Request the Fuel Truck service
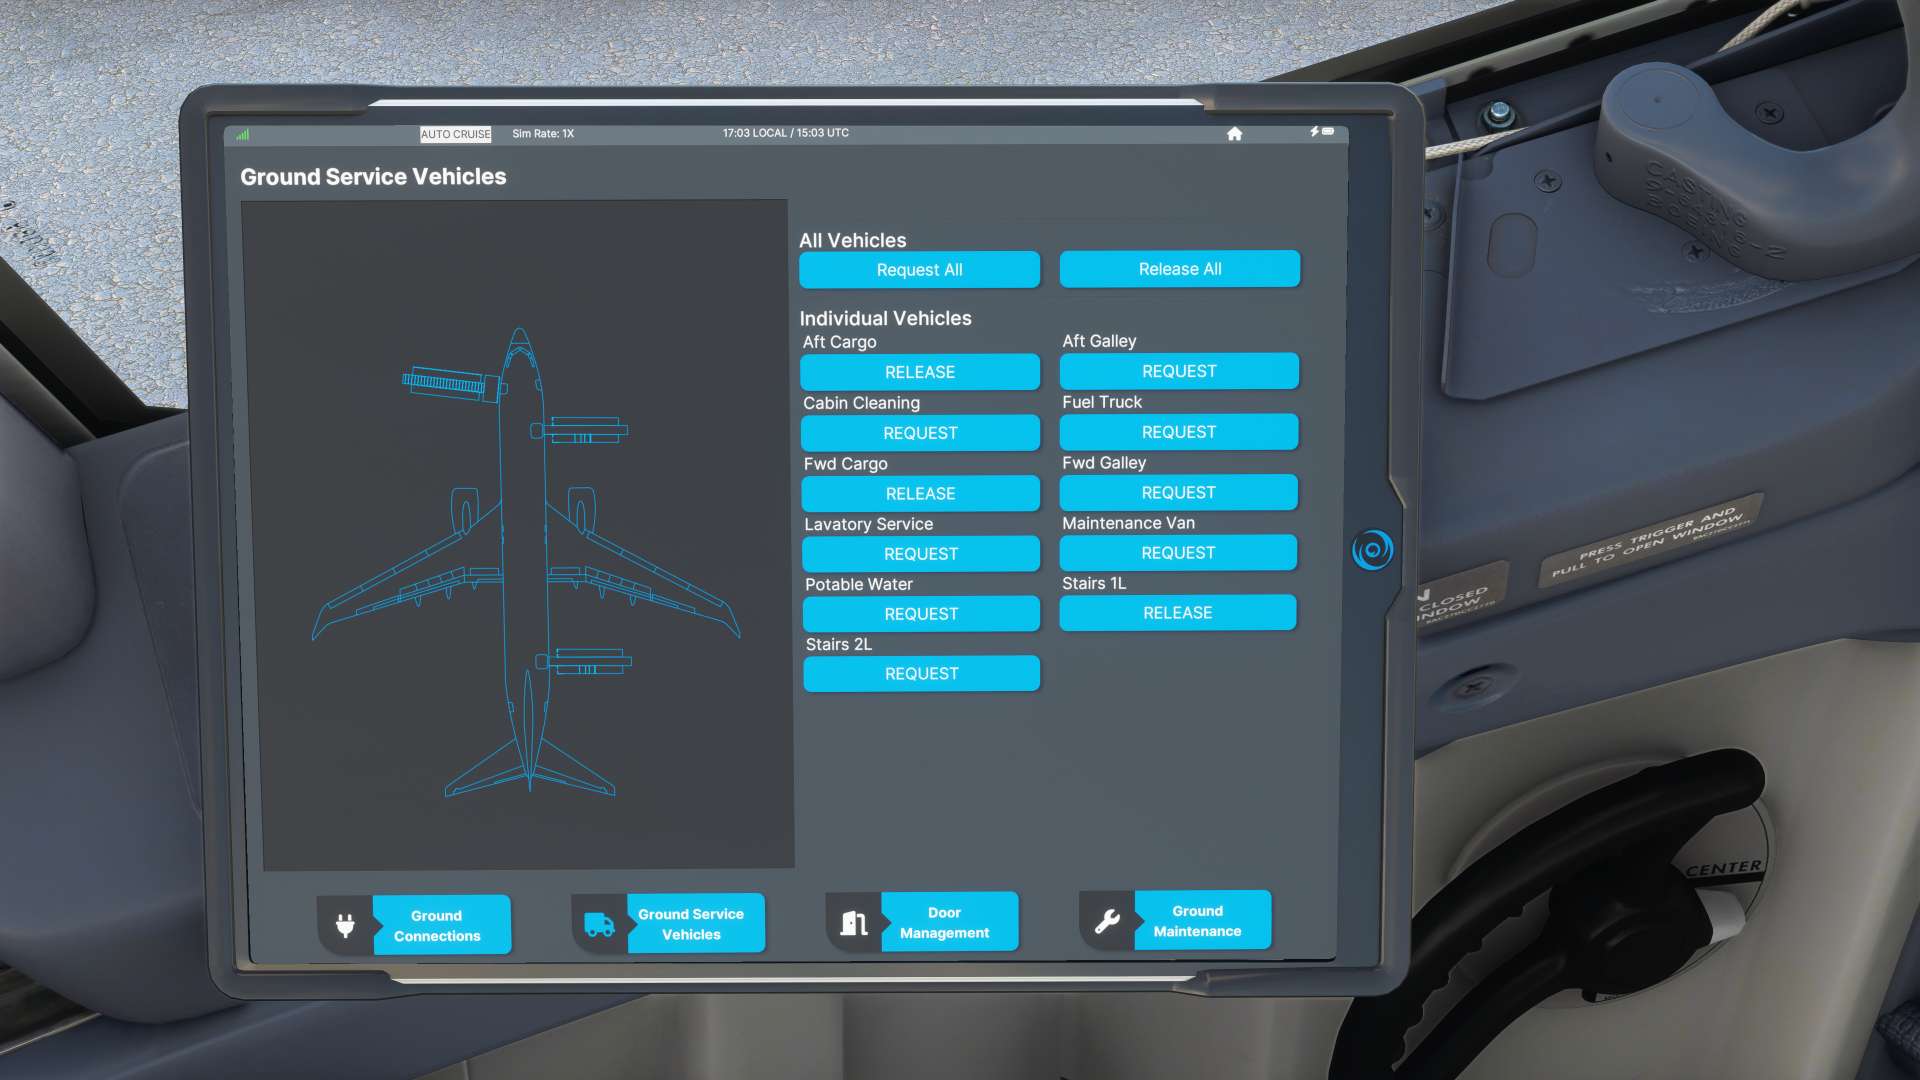The image size is (1920, 1080). coord(1178,431)
